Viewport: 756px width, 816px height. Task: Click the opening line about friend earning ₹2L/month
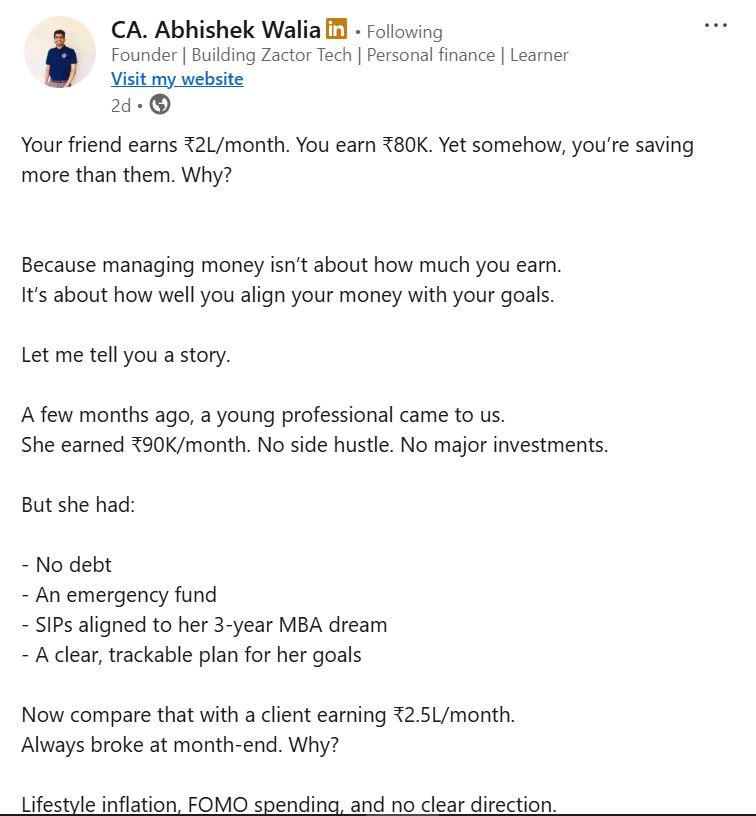[357, 145]
